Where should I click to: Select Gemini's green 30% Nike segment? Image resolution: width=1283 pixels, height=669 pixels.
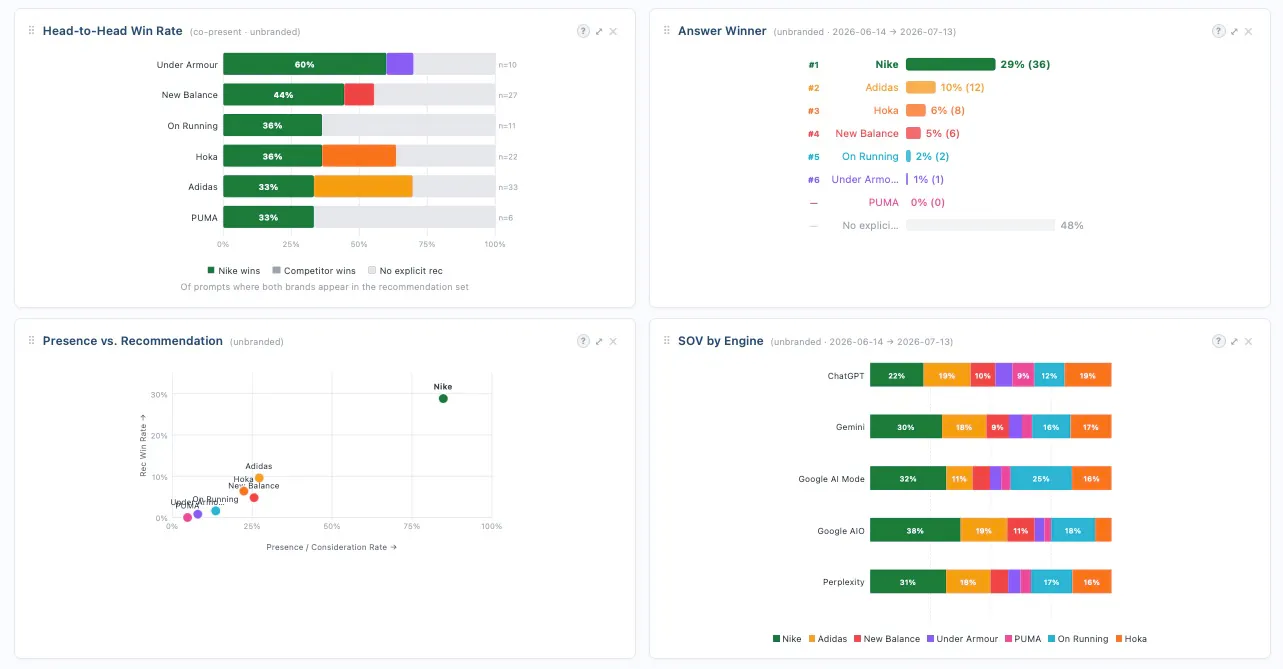(906, 427)
